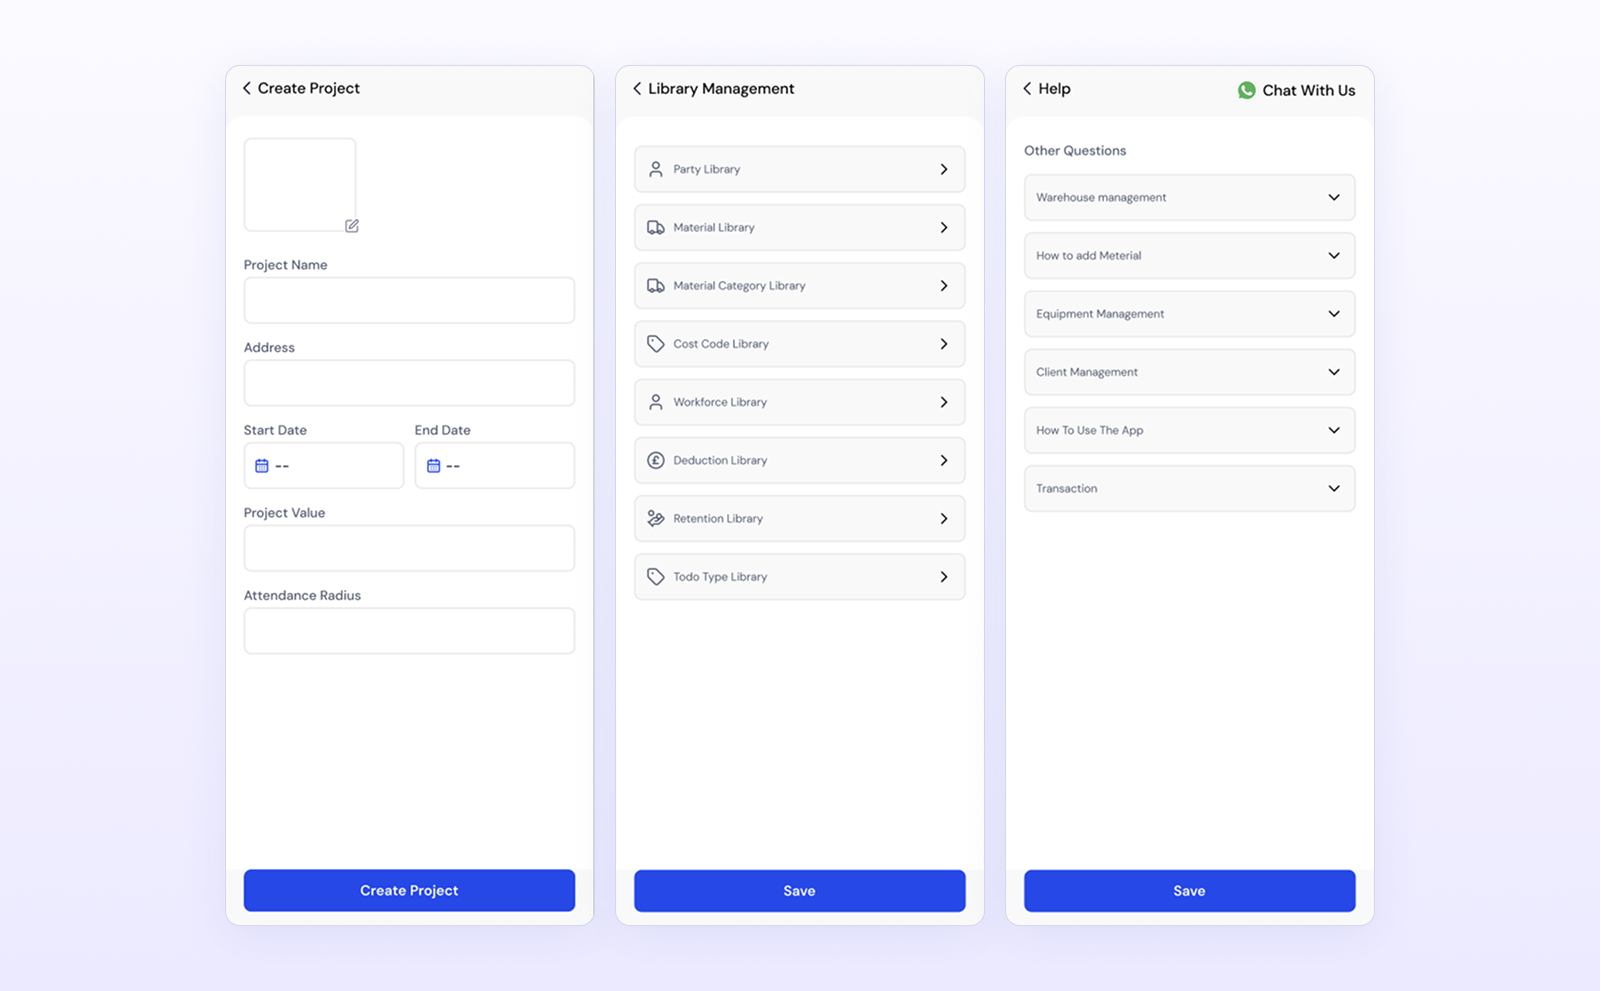Select the Party Library person icon
This screenshot has height=991, width=1601.
tap(656, 169)
